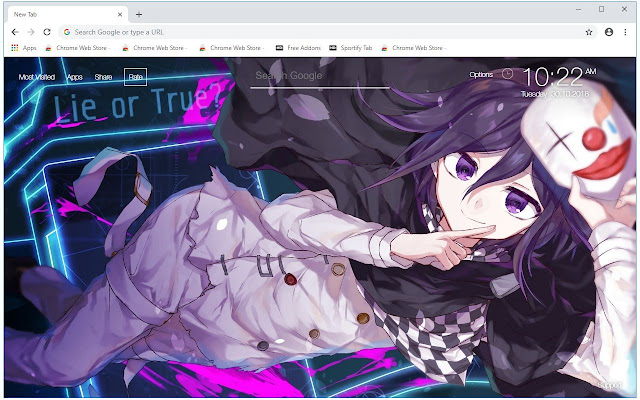Bookmark this page with the star icon
This screenshot has width=640, height=400.
pos(589,32)
